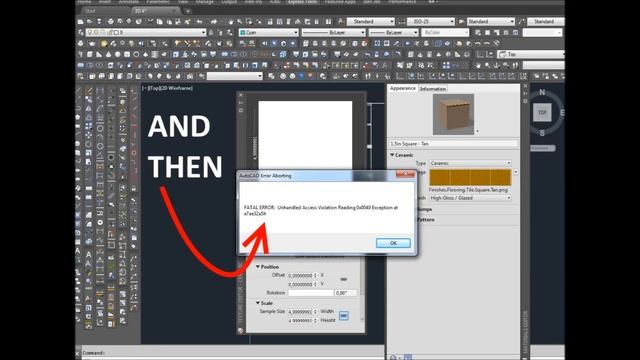
Task: Toggle the offset link icon in Position
Action: (344, 279)
